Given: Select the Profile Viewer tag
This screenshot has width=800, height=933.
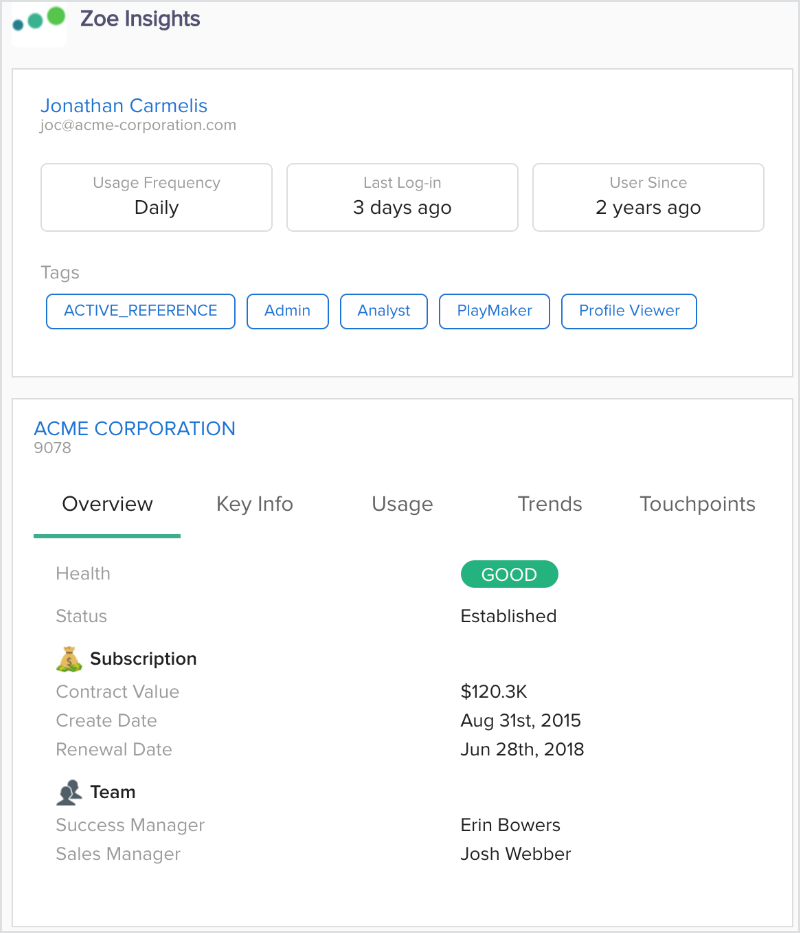Looking at the screenshot, I should pos(629,311).
